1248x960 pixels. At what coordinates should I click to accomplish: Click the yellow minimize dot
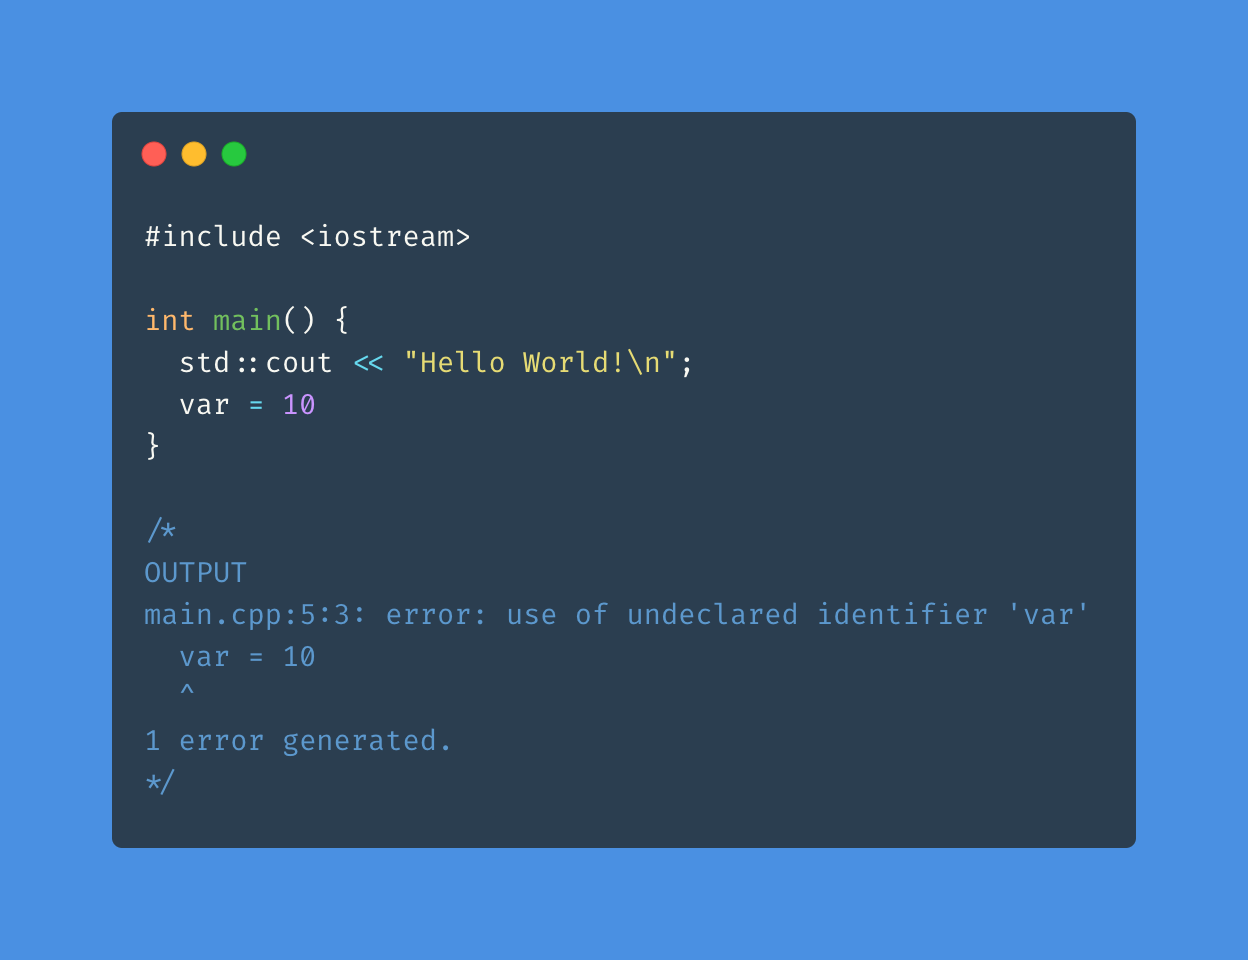[x=194, y=154]
